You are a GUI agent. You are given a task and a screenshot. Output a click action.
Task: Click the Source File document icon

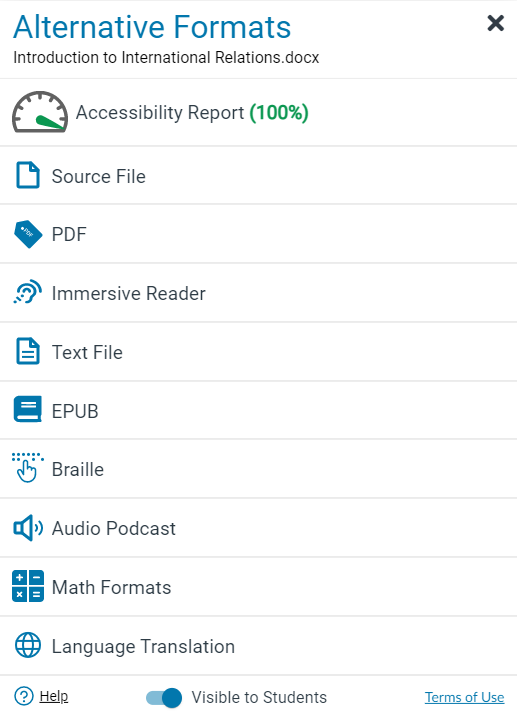(28, 175)
